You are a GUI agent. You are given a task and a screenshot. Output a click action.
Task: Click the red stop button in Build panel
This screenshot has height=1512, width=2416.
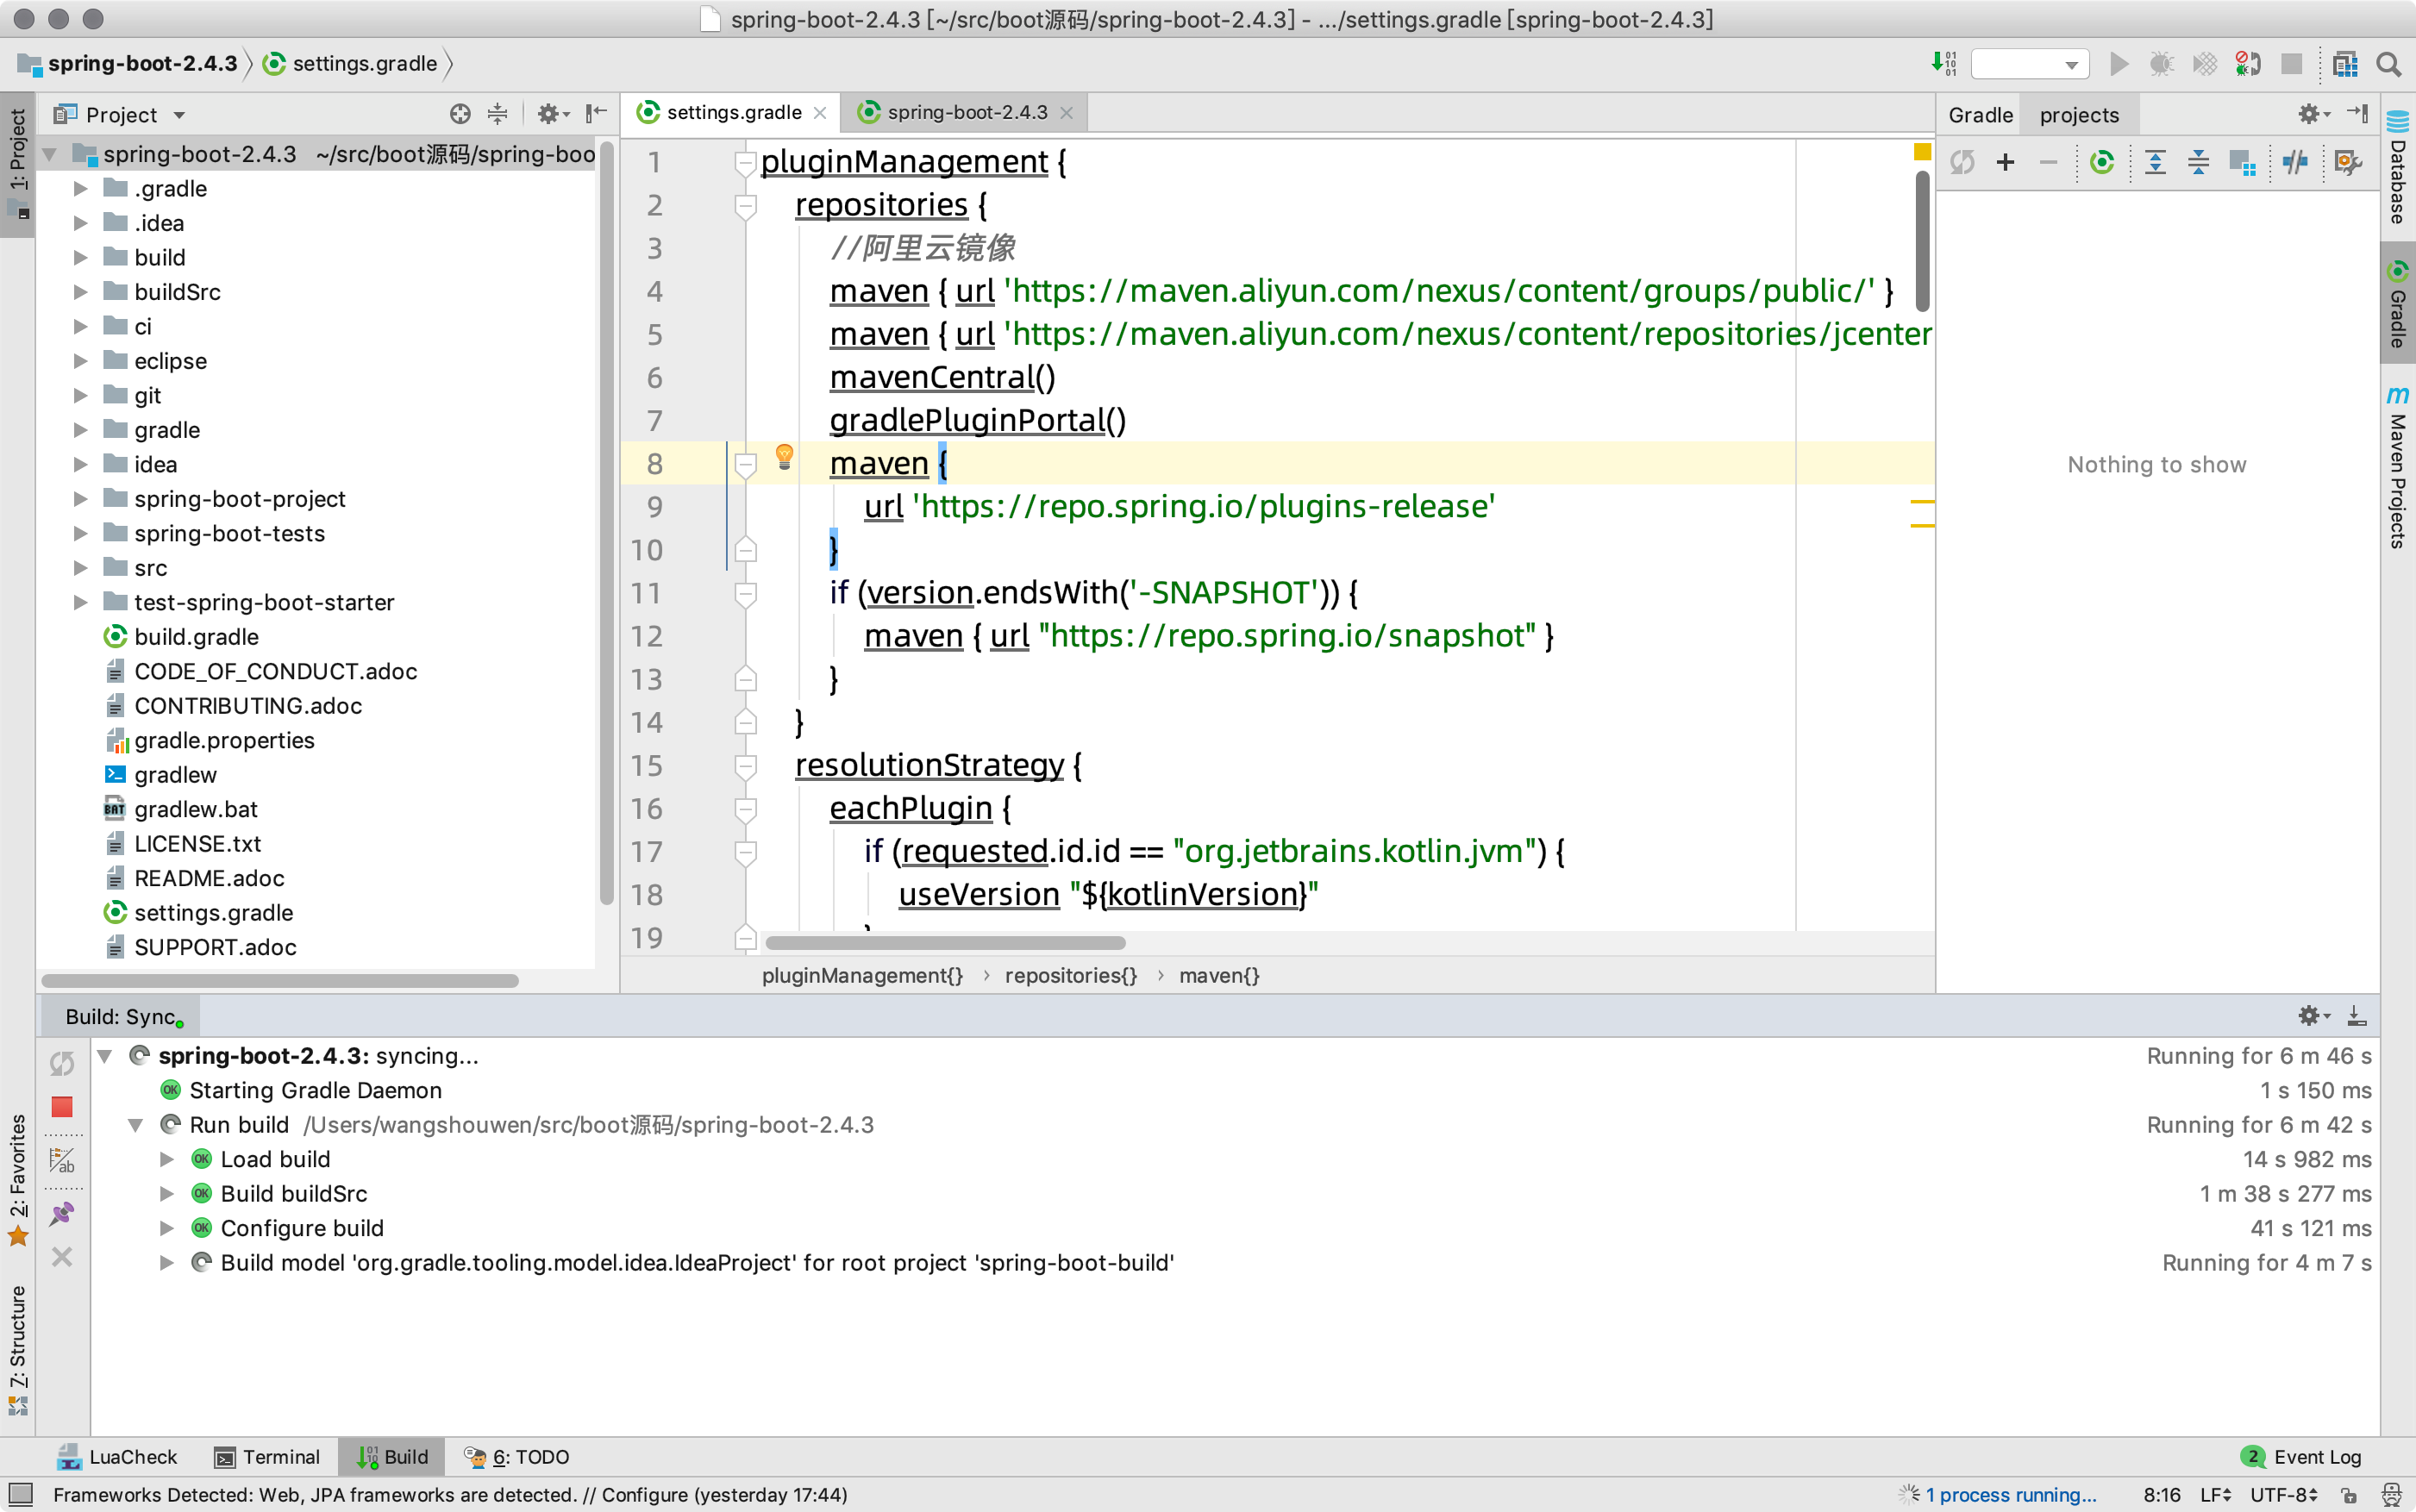(x=62, y=1107)
